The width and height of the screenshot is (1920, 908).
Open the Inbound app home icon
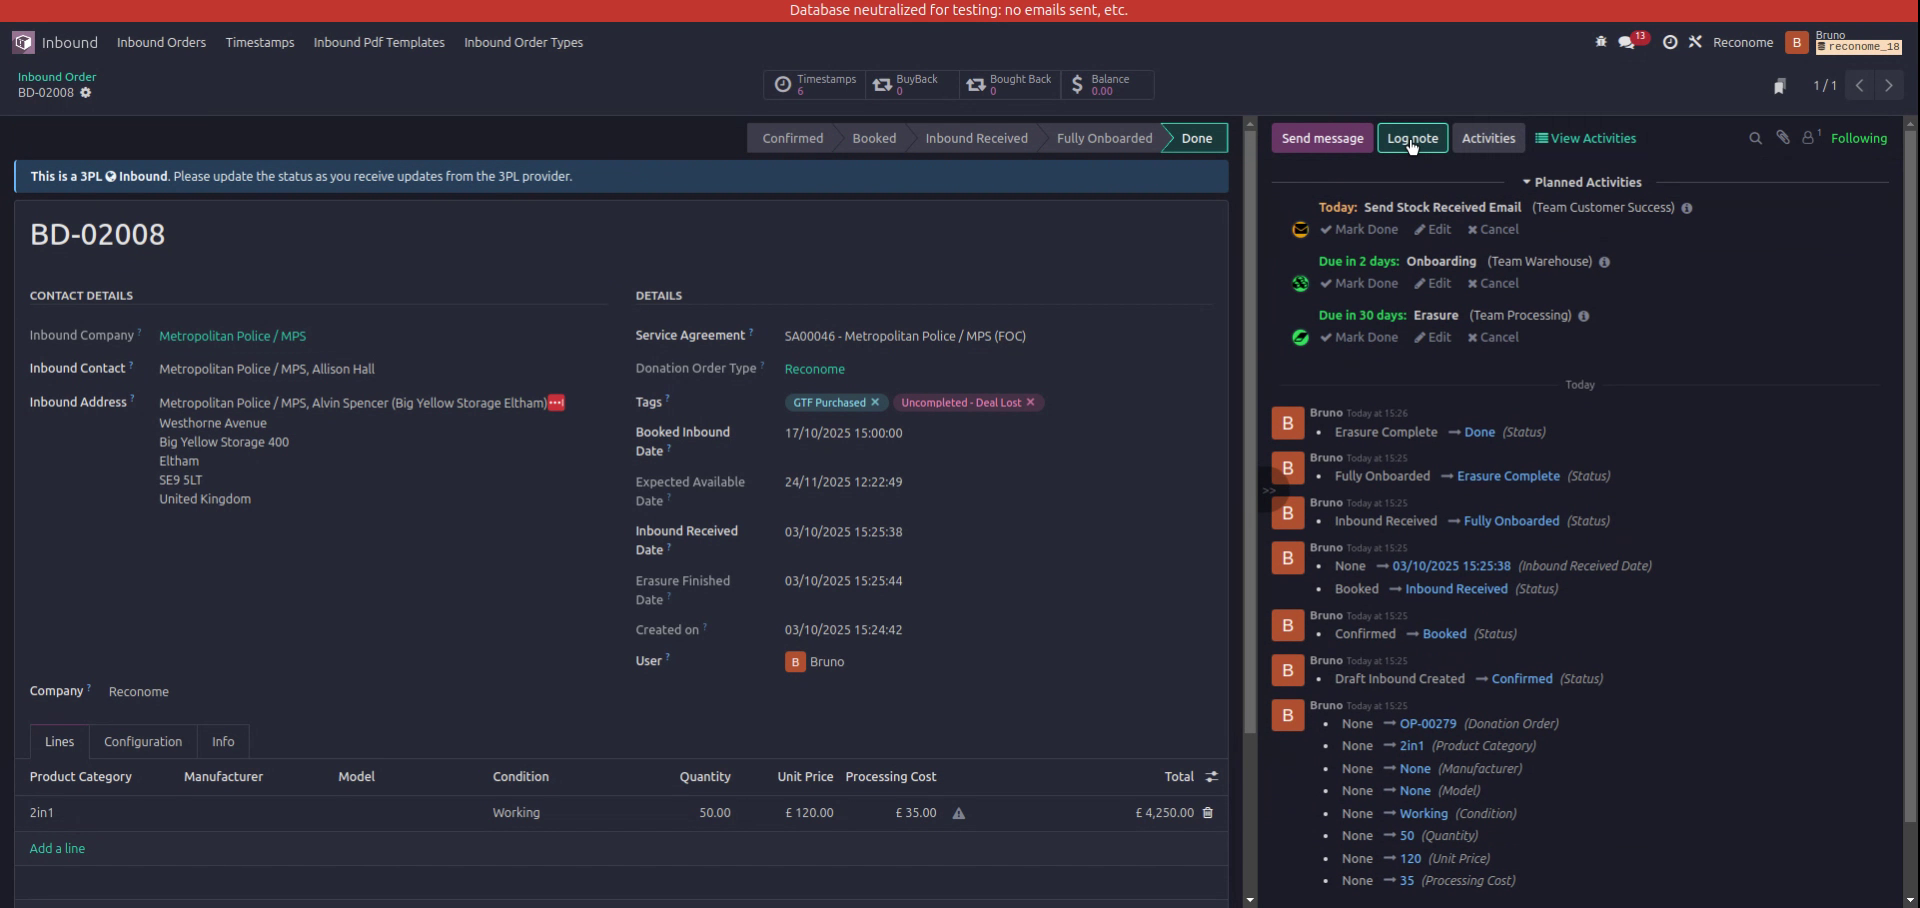coord(22,42)
